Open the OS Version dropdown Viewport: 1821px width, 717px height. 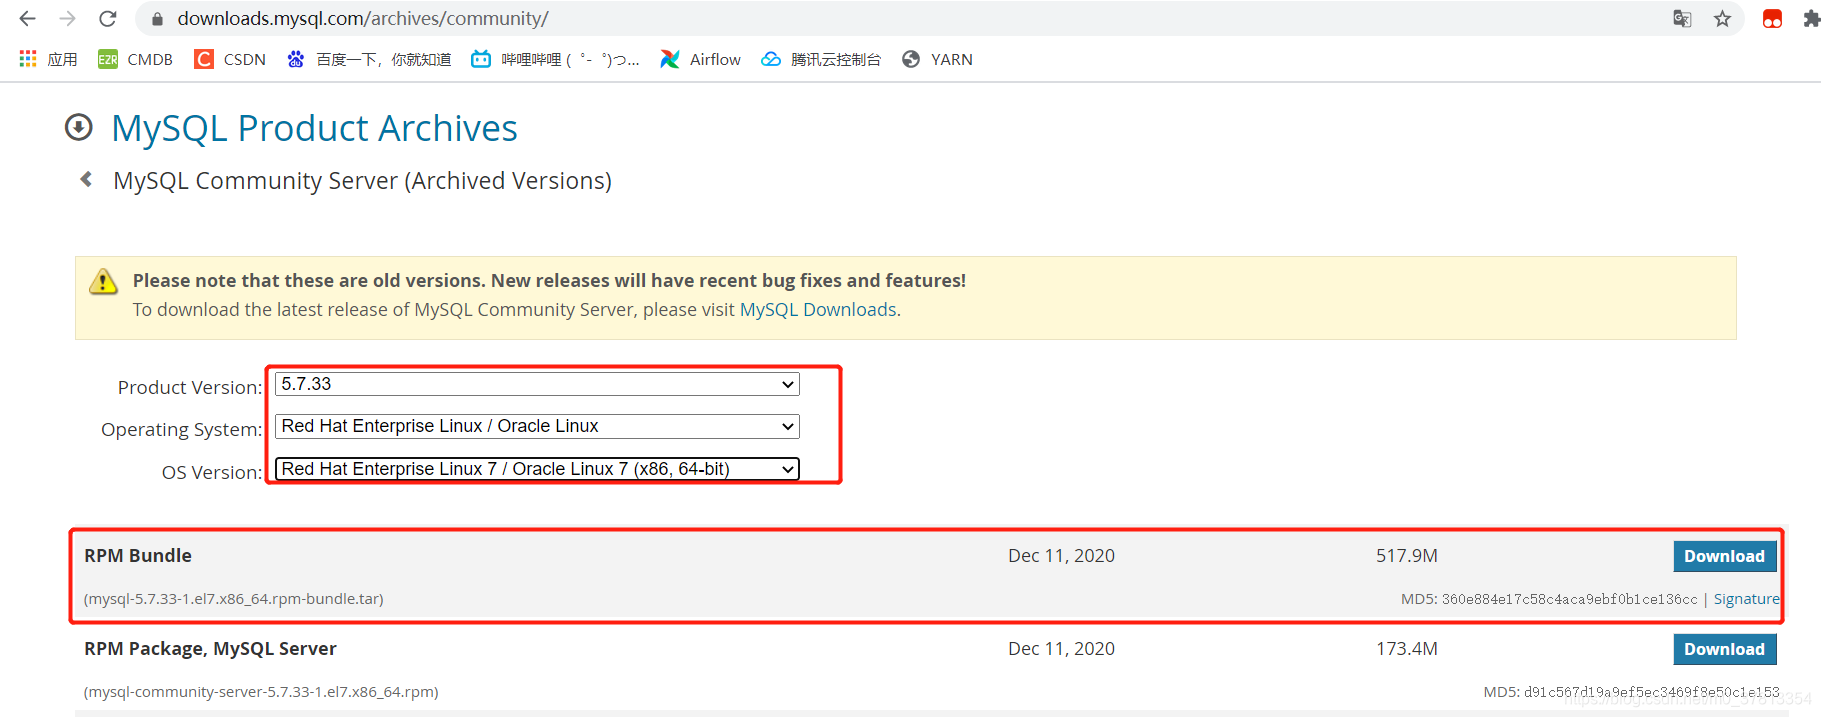(537, 469)
